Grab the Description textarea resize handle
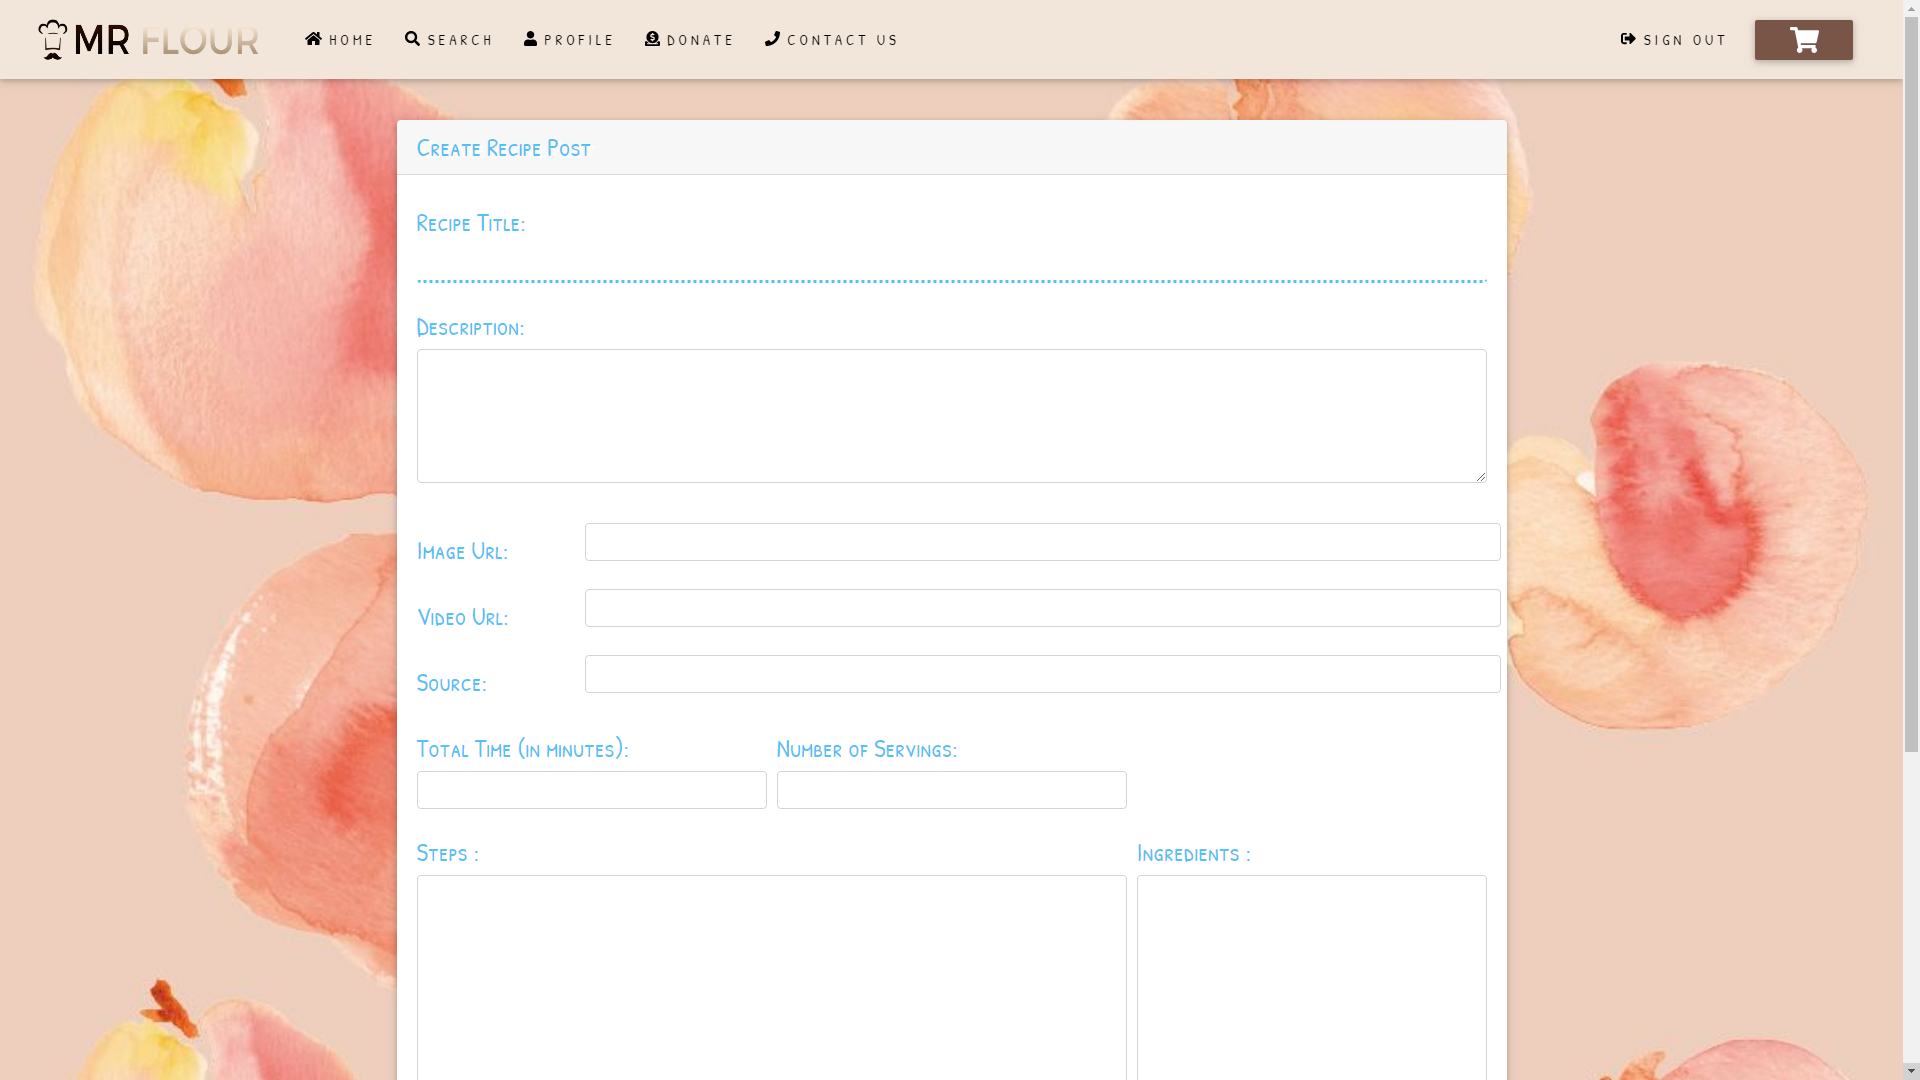Screen dimensions: 1920x1080 pos(1480,476)
